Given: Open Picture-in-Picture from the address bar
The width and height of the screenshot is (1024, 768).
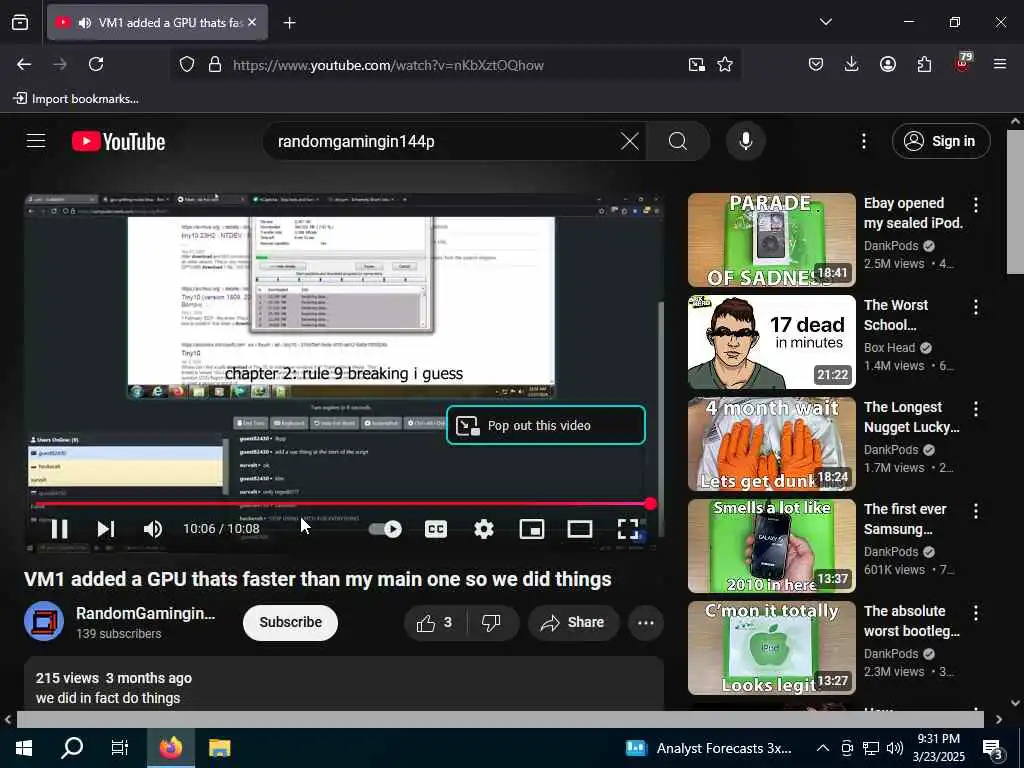Looking at the screenshot, I should coord(697,65).
